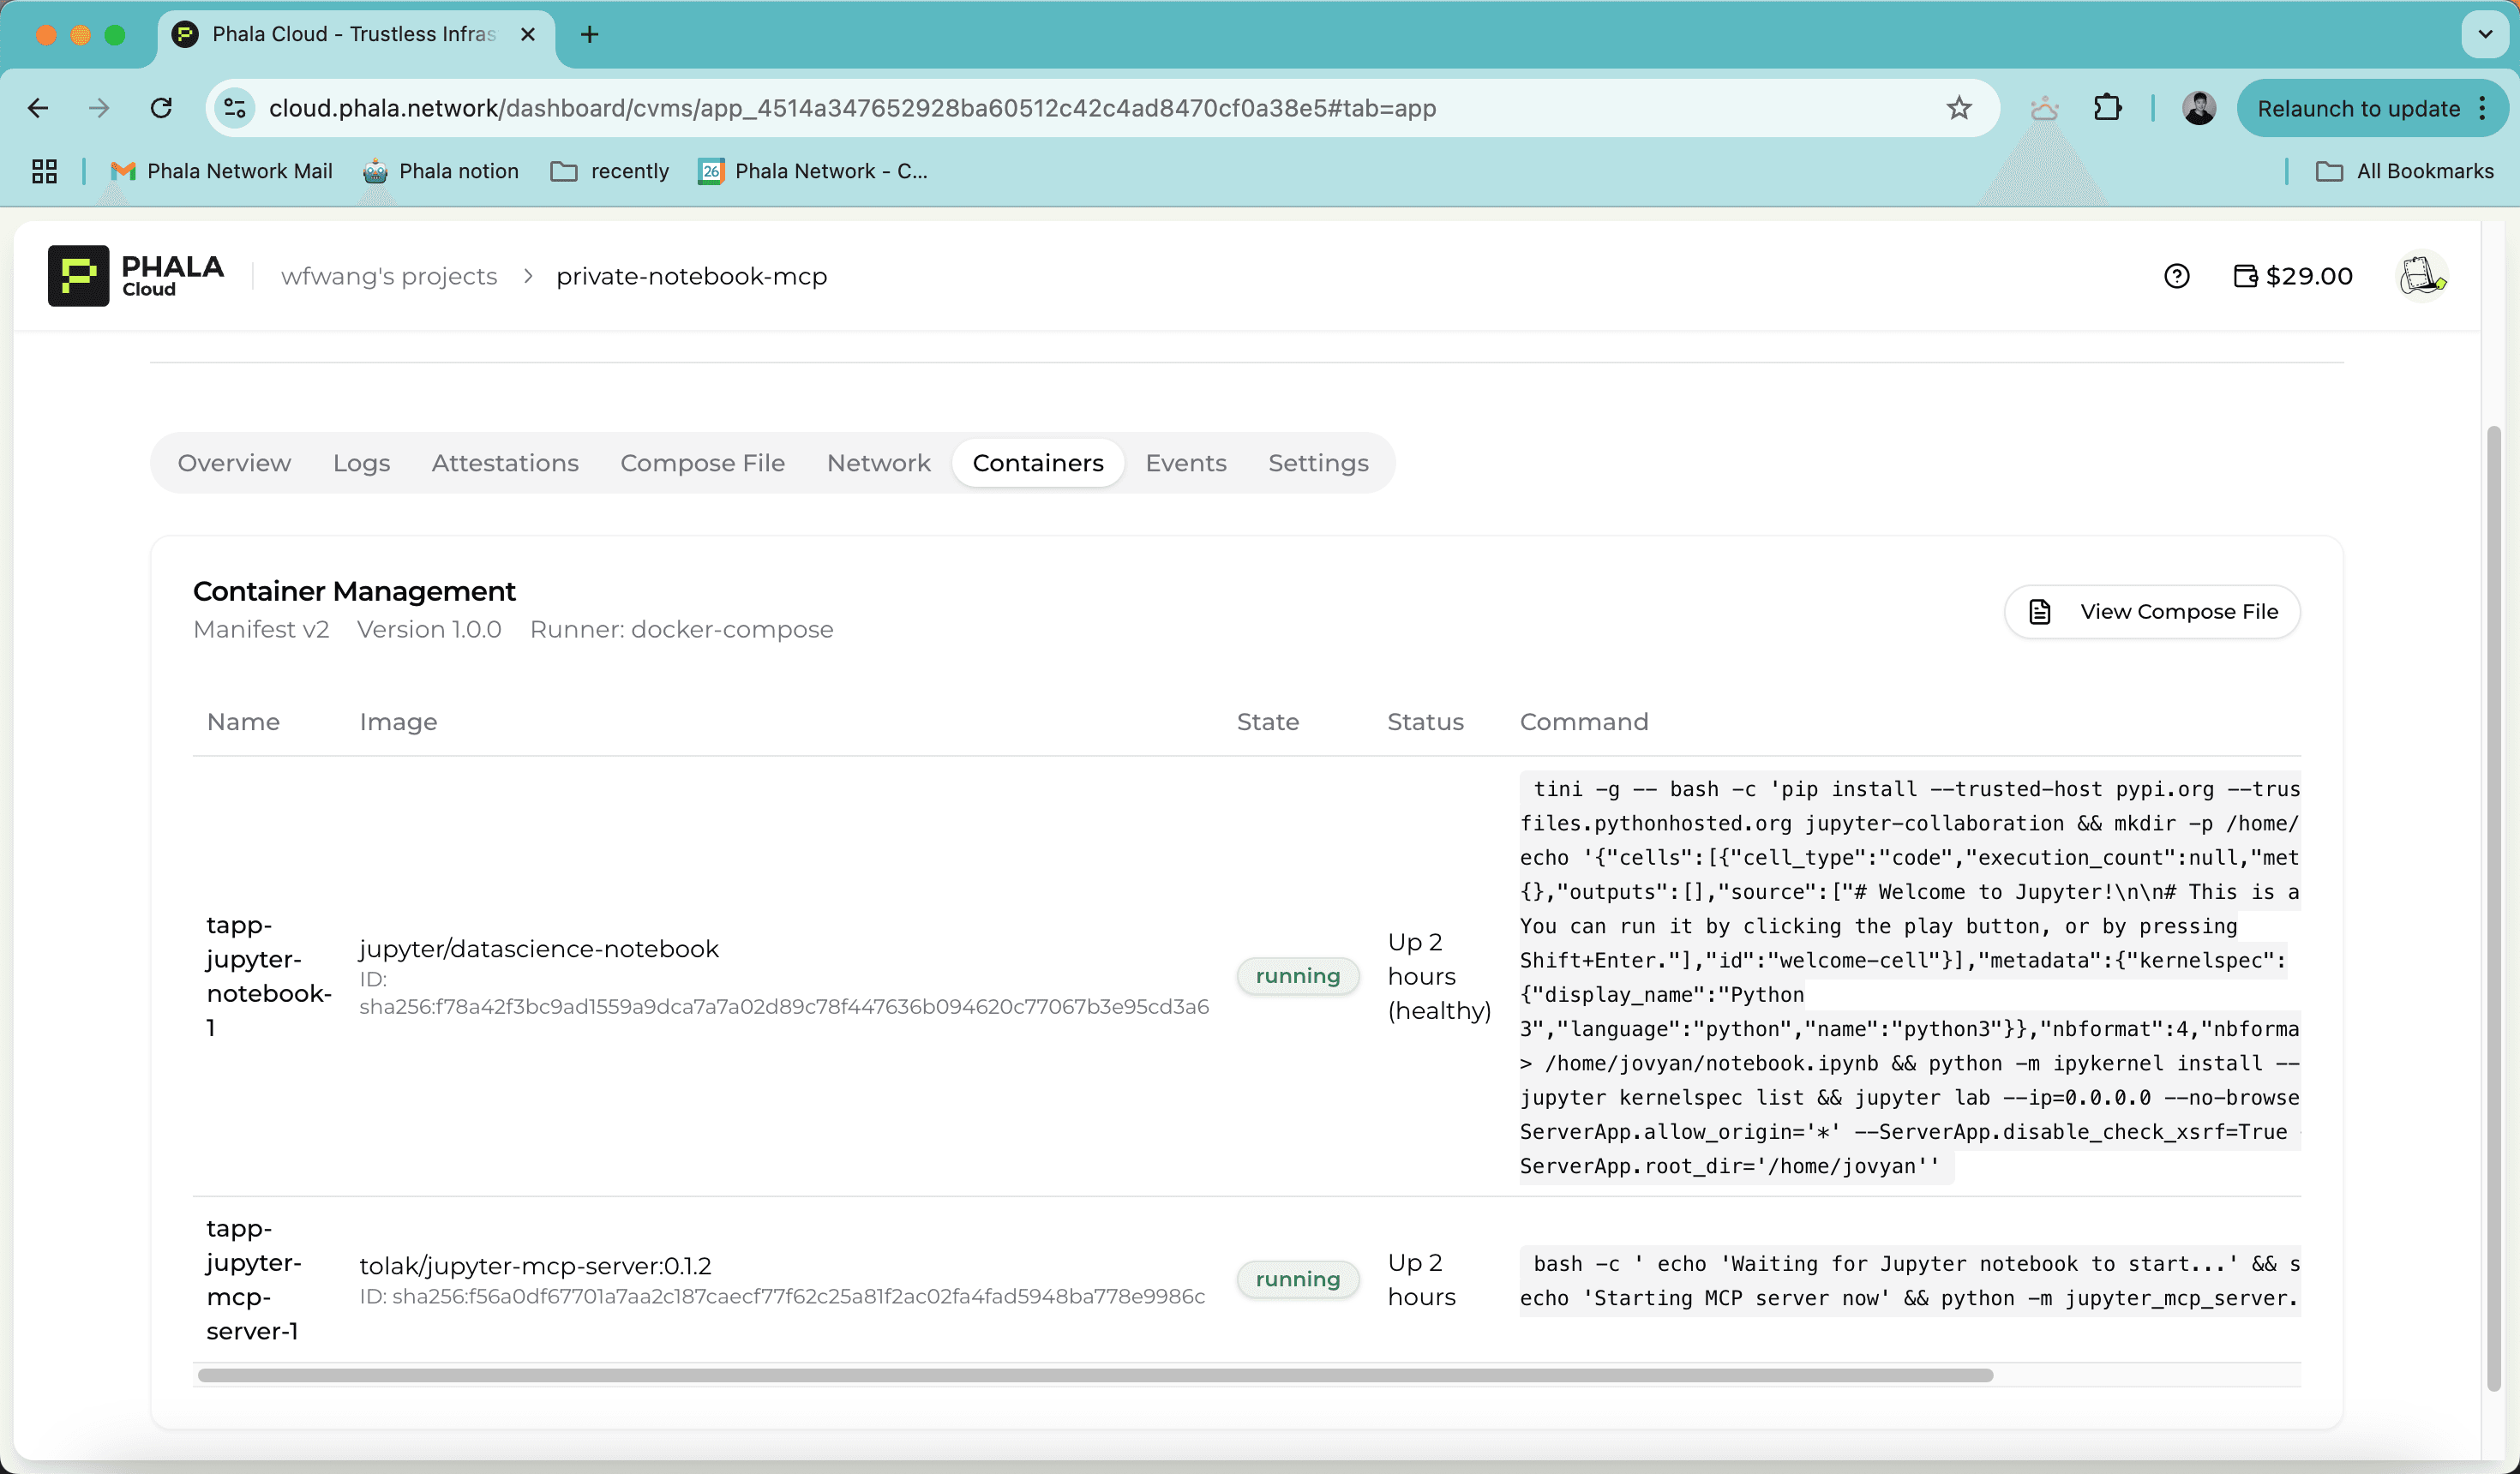2520x1474 pixels.
Task: Bookmark this page with star icon
Action: pyautogui.click(x=1958, y=108)
